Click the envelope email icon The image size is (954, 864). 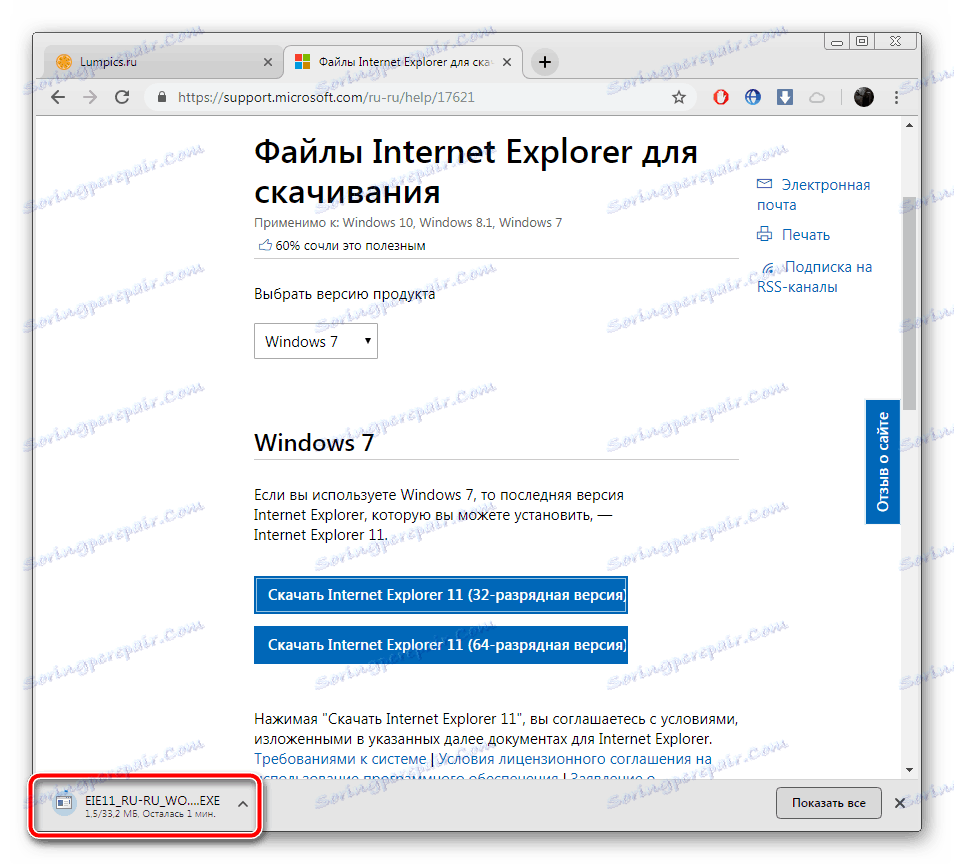(765, 184)
